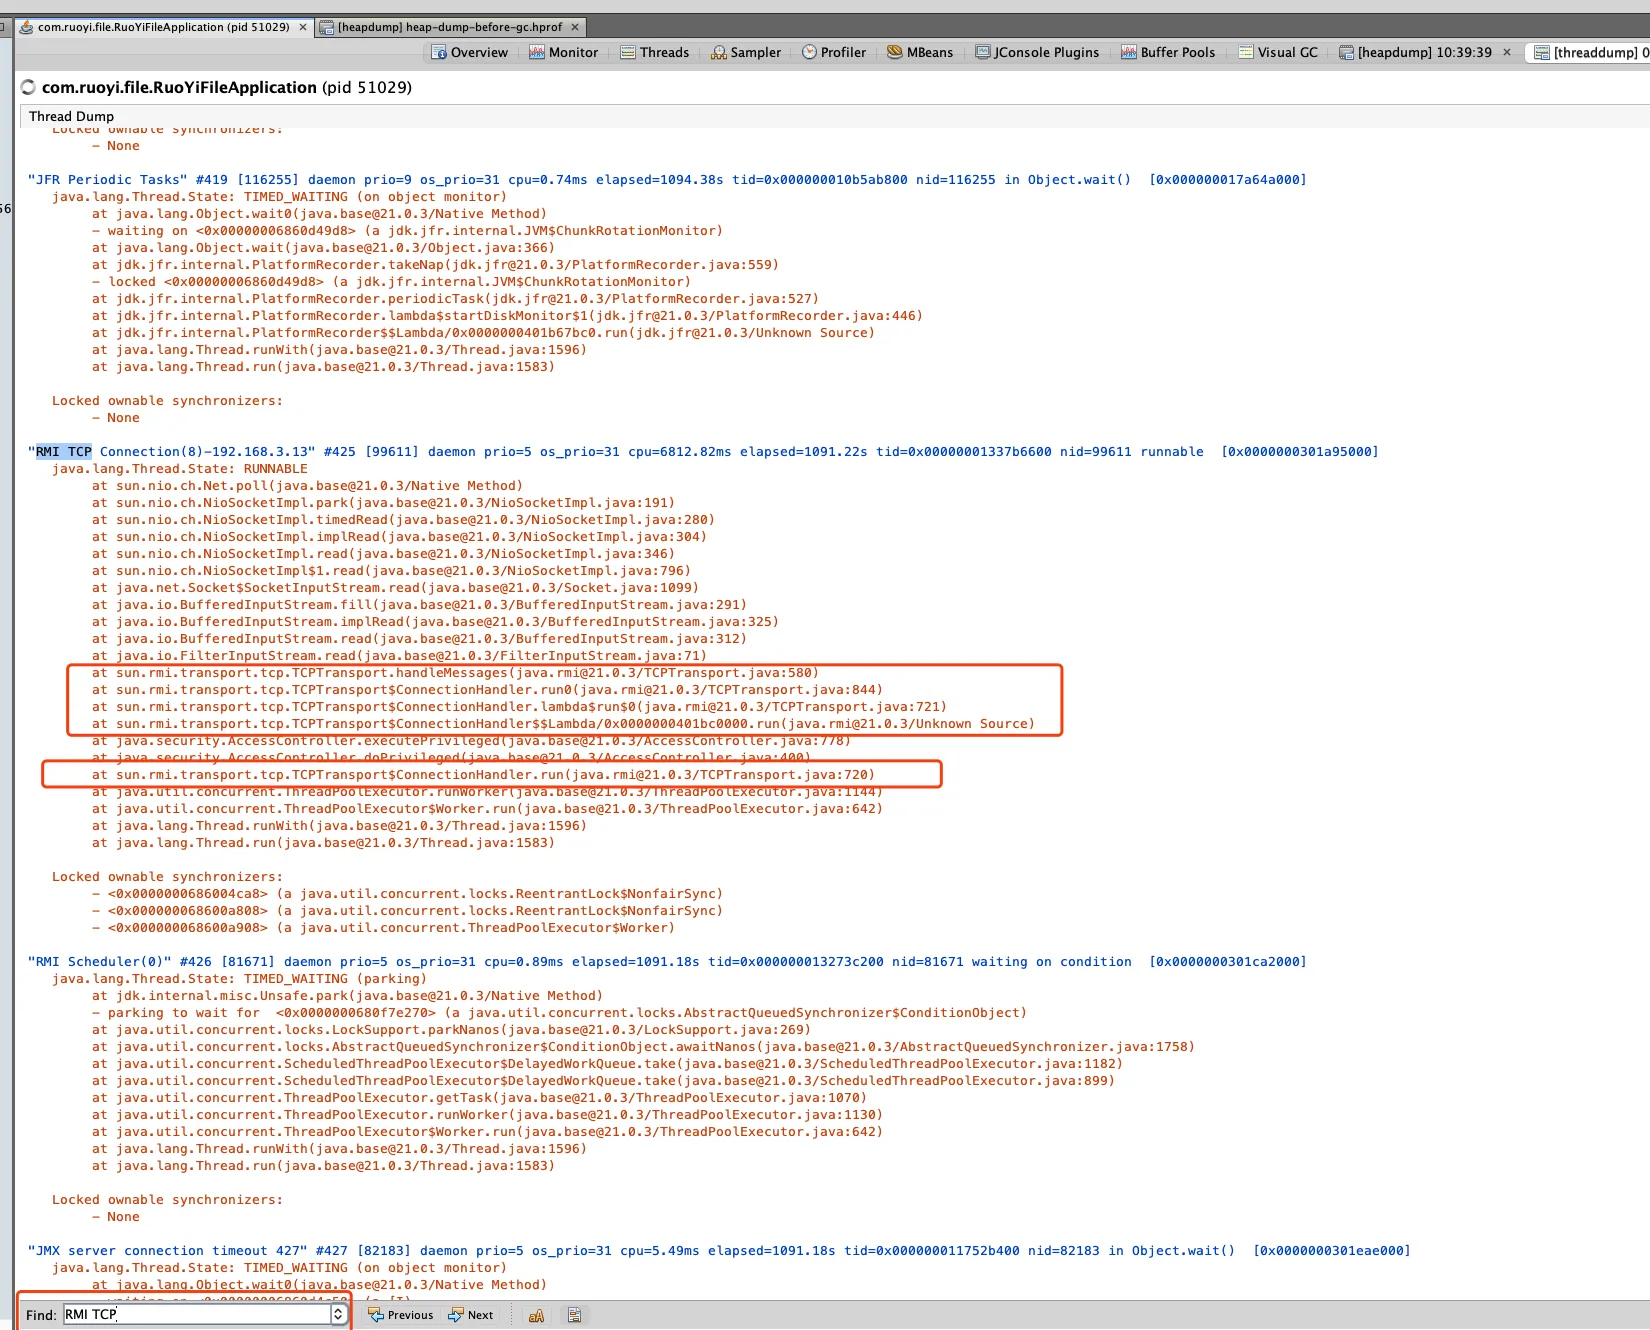Click in the Find text field
1650x1330 pixels.
pyautogui.click(x=196, y=1314)
